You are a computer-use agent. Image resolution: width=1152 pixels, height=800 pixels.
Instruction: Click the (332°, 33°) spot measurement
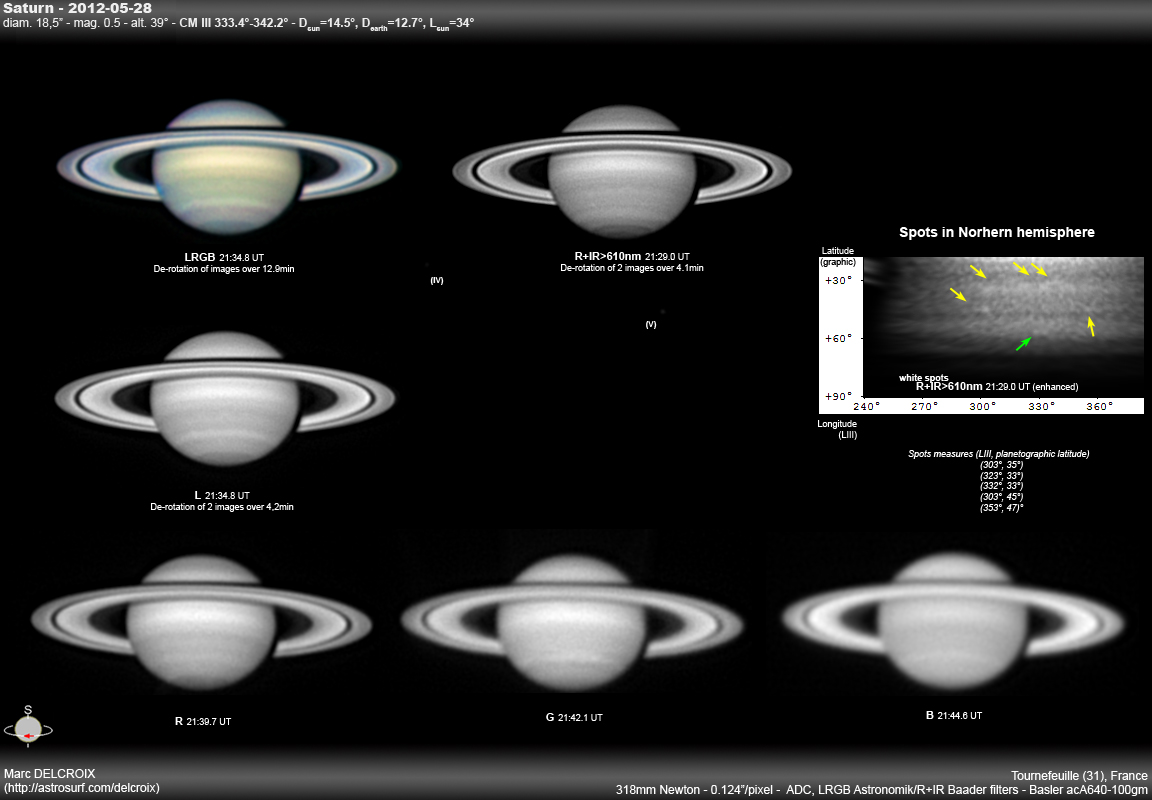point(1001,486)
